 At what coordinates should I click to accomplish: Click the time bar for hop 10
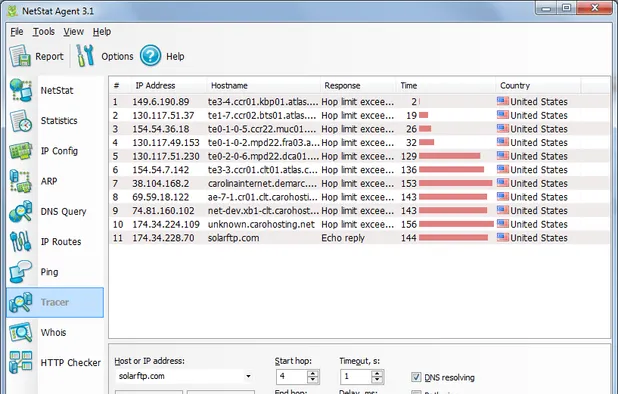coord(456,224)
